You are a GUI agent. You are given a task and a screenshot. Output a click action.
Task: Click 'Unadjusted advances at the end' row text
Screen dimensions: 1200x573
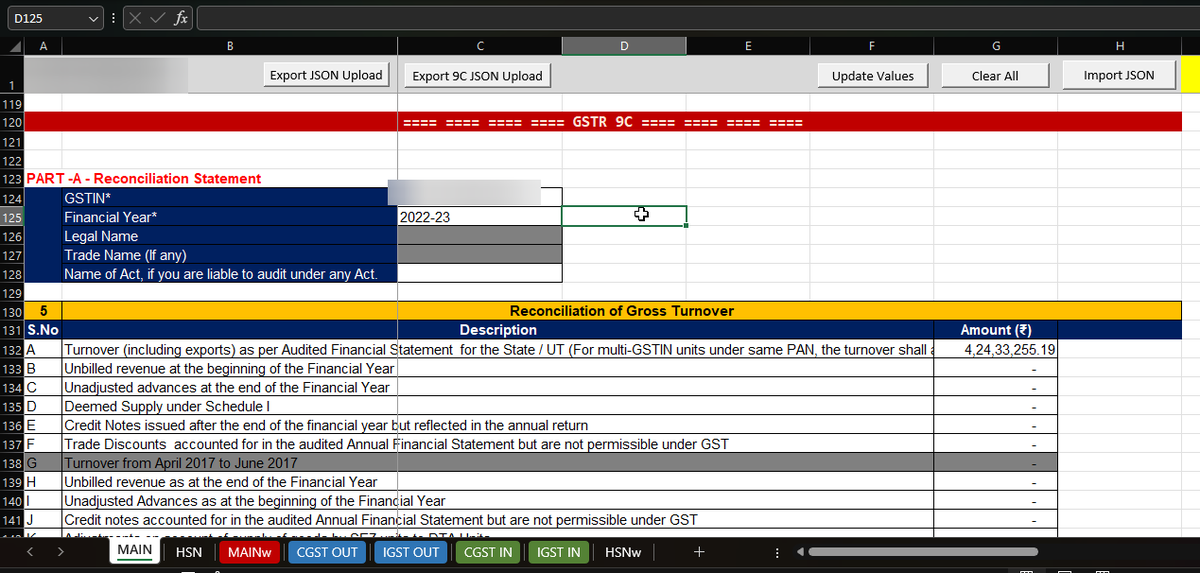(227, 388)
